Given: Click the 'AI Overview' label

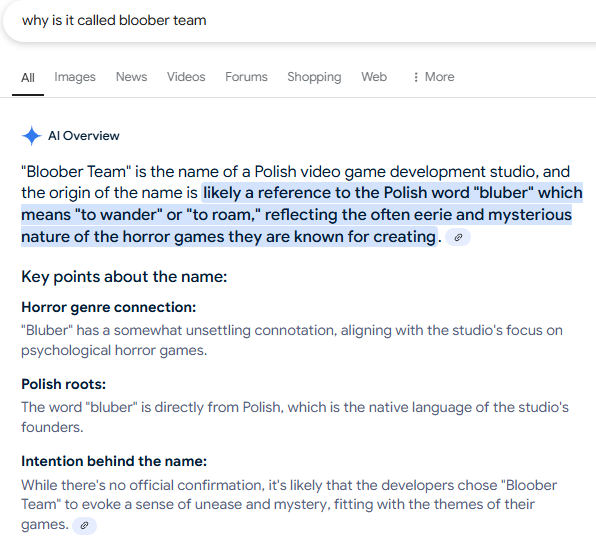Looking at the screenshot, I should coord(84,136).
